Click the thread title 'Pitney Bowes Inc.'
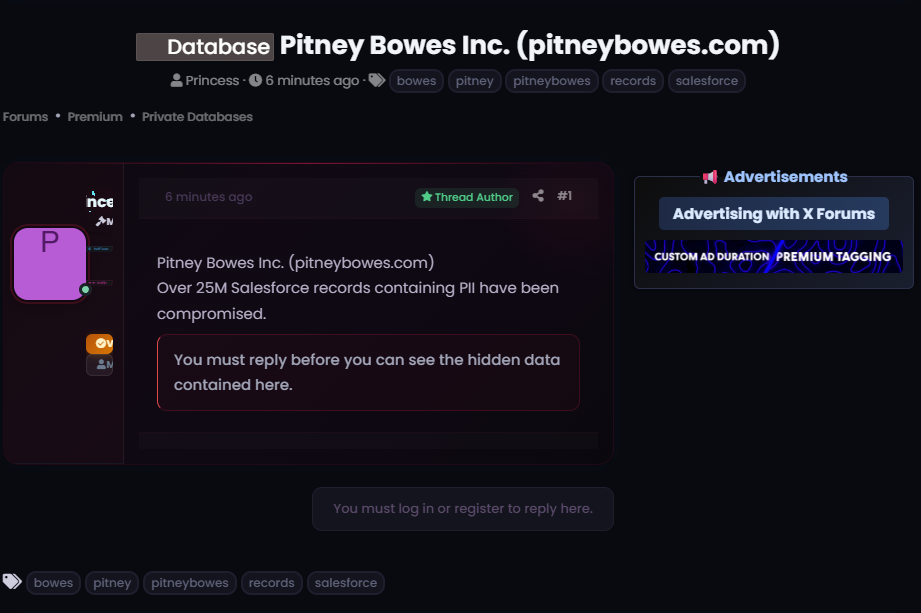Viewport: 921px width, 613px height. tap(530, 45)
